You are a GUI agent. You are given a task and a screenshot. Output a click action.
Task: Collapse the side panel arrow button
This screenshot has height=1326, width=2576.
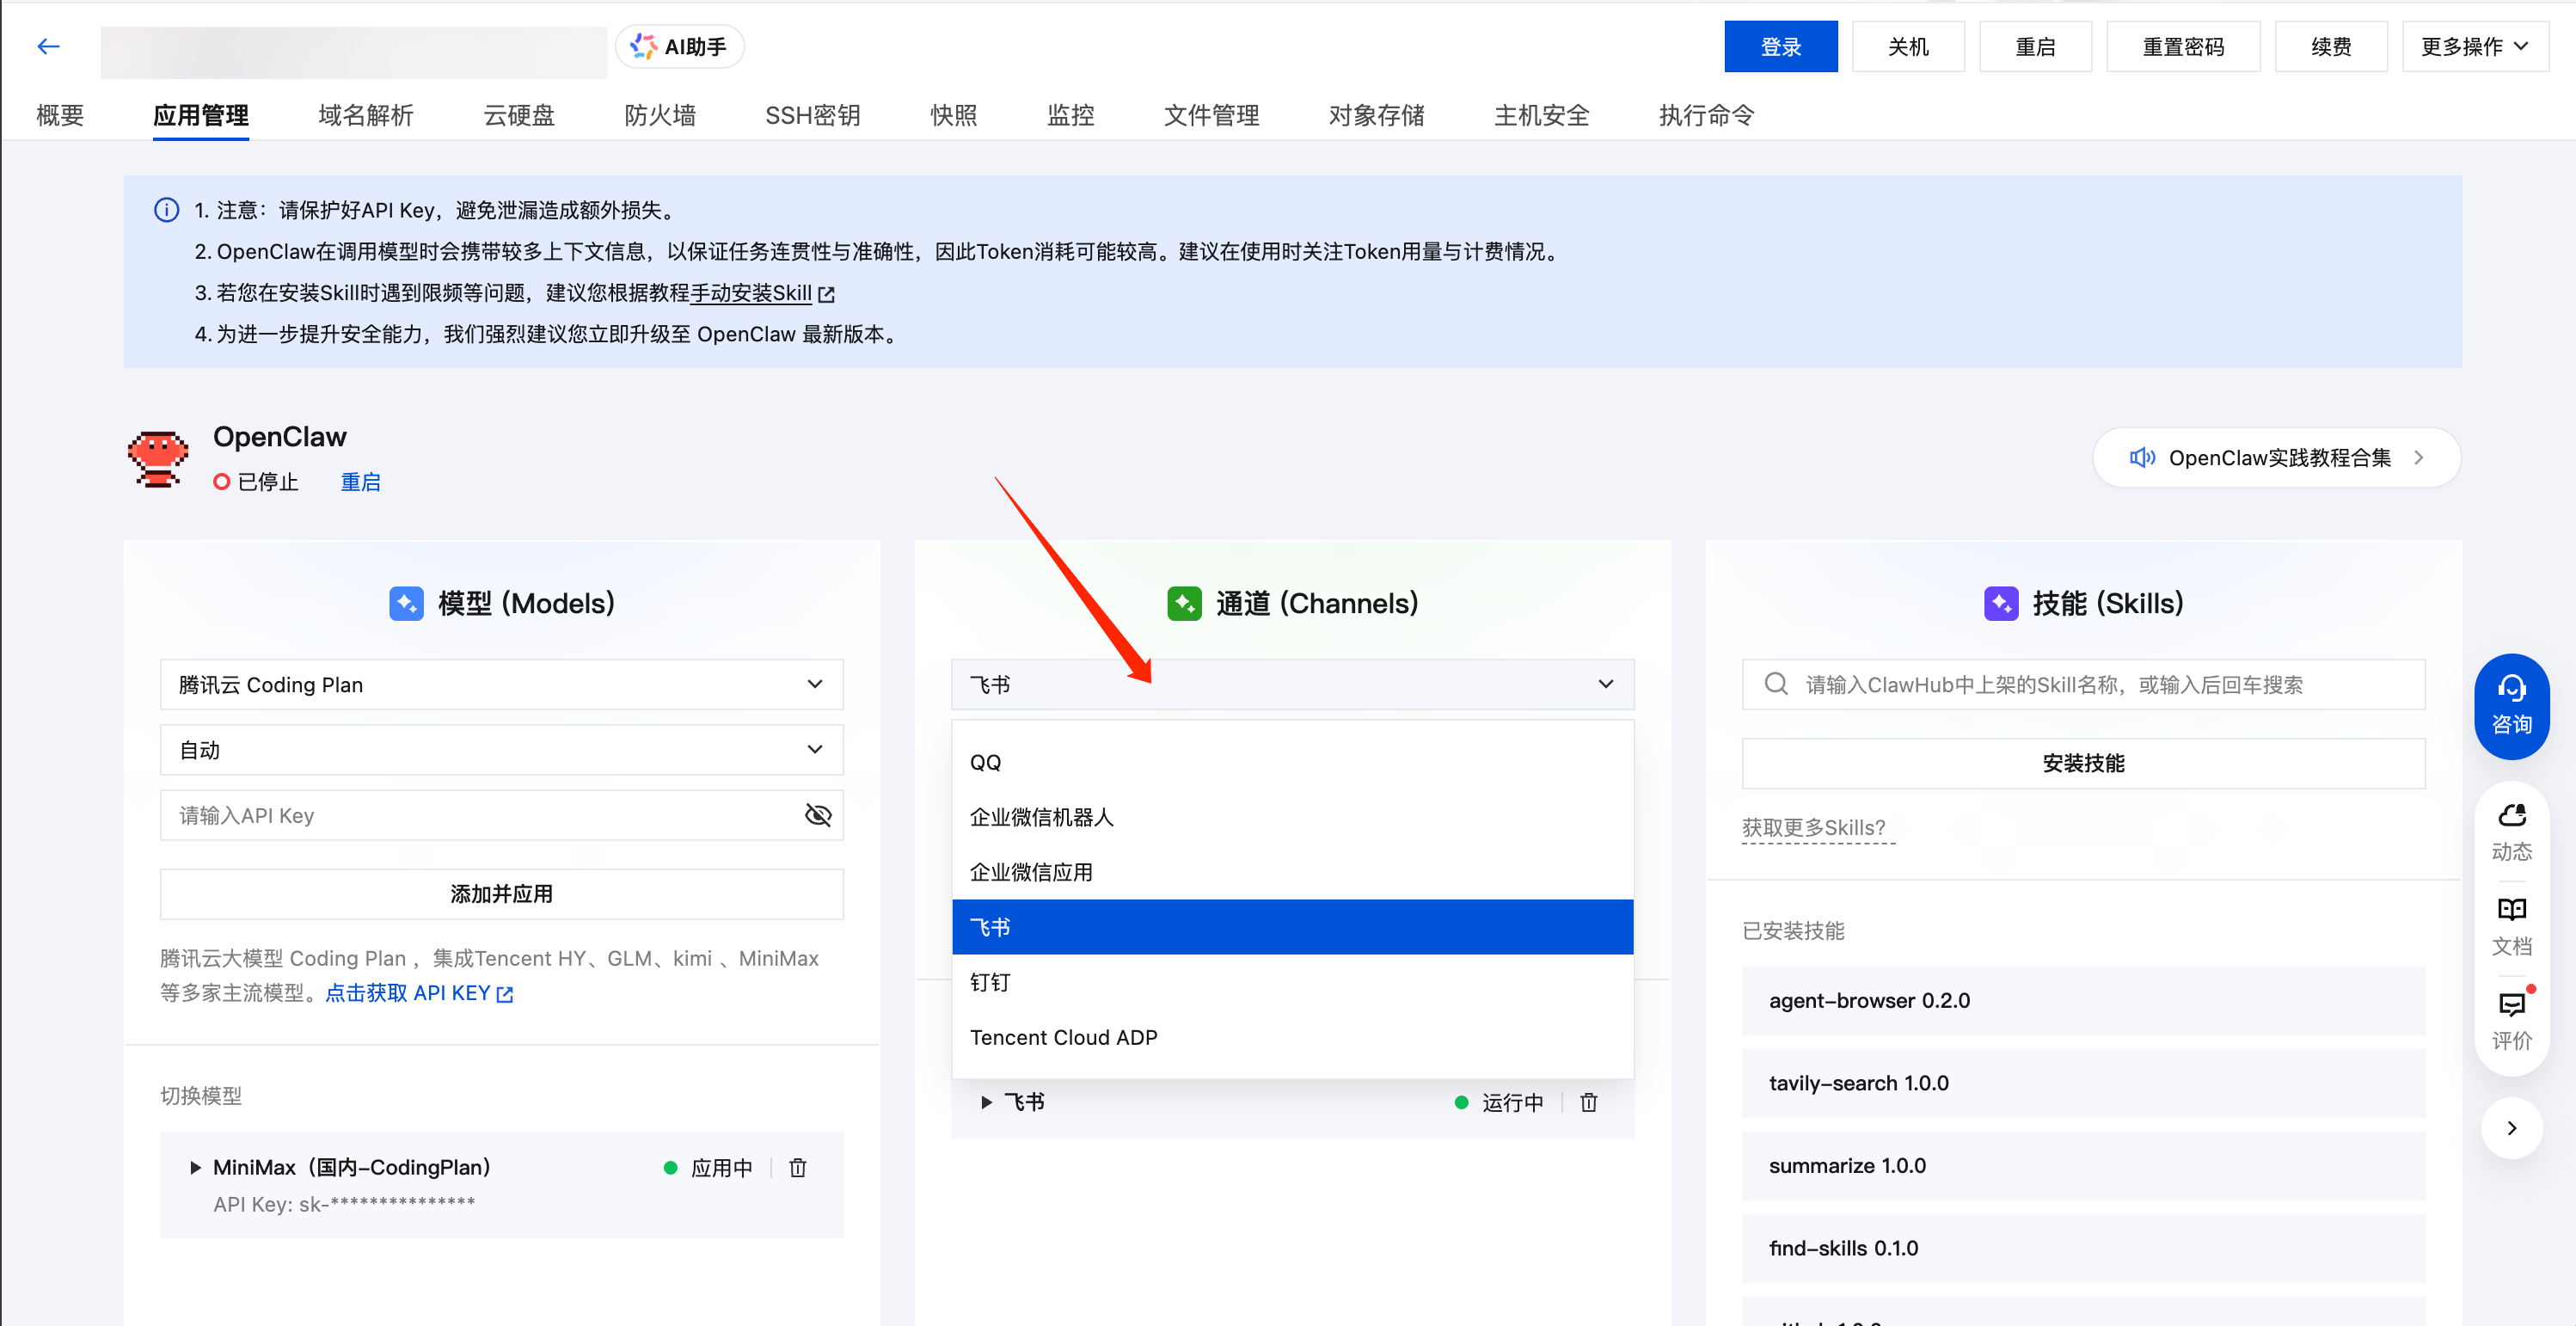click(2511, 1128)
